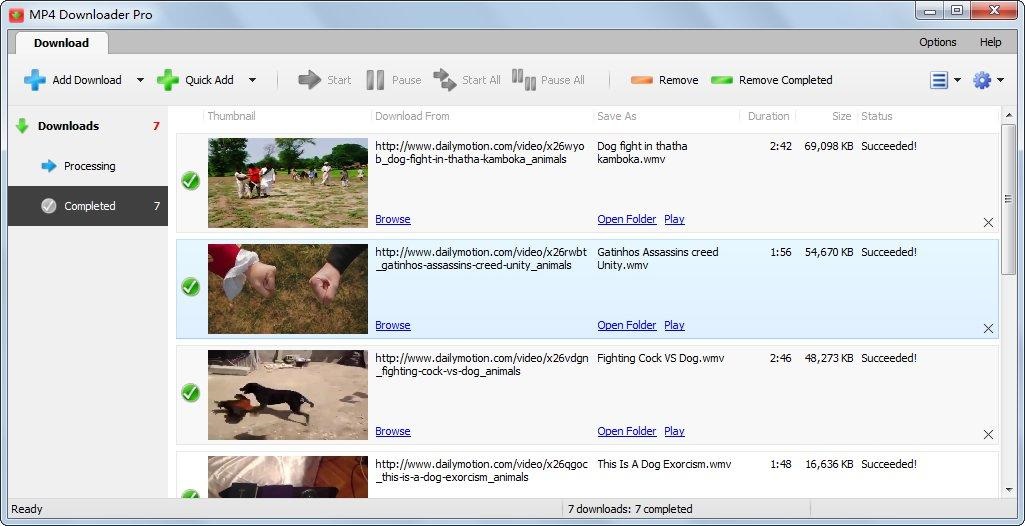Click the this-is-a-dog-exorcism URL text
1025x526 pixels.
[481, 470]
